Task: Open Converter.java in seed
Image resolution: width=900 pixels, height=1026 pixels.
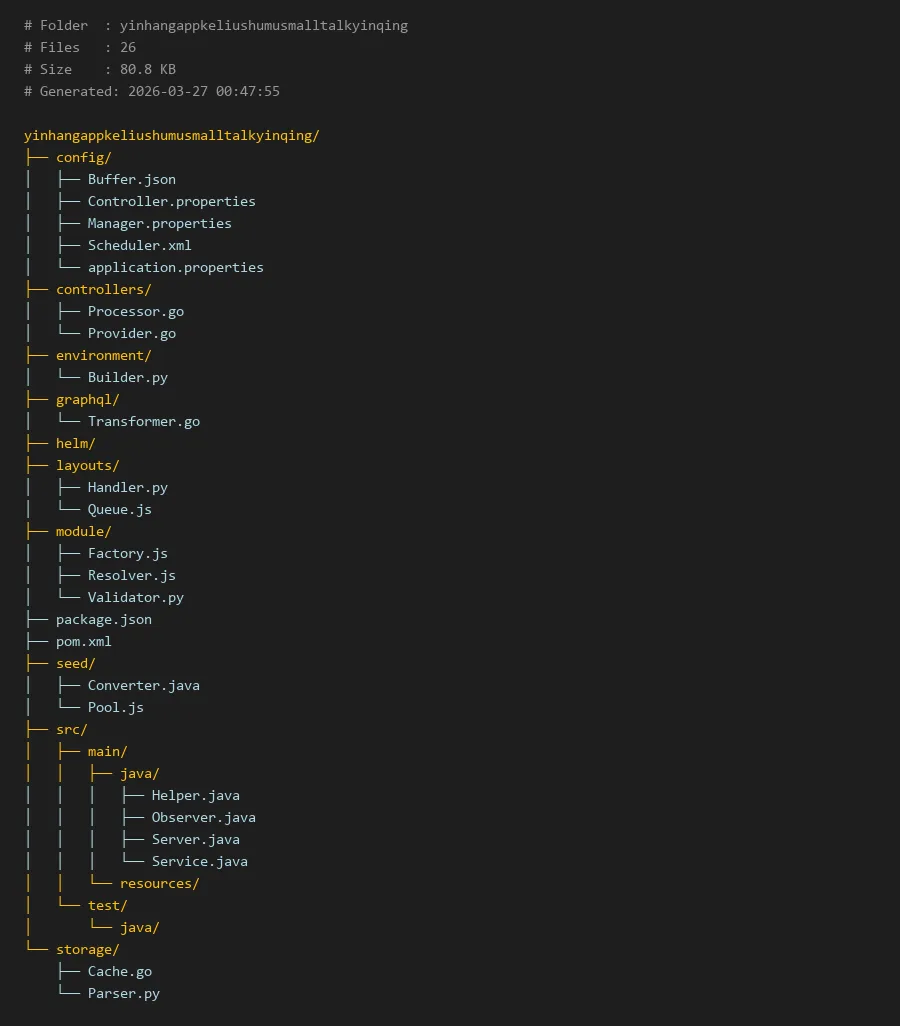Action: [x=143, y=685]
